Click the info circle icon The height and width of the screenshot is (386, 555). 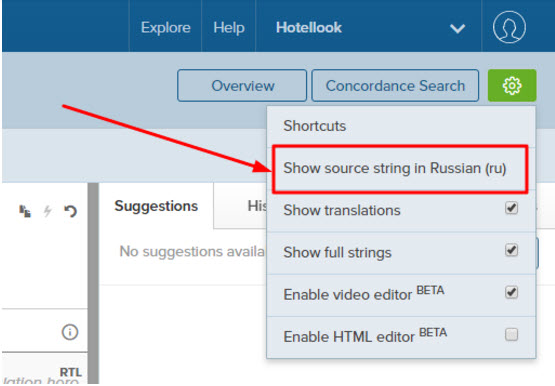point(70,332)
